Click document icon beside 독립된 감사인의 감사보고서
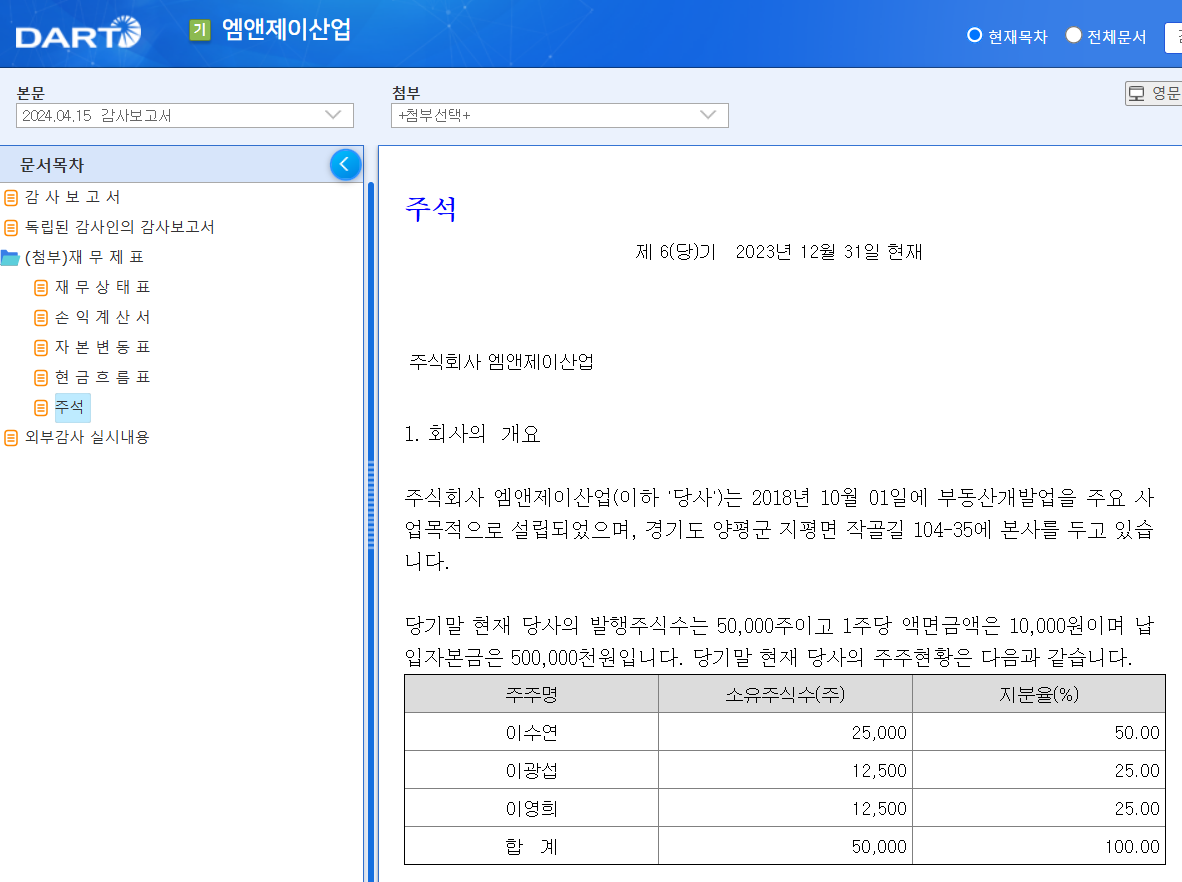 click(11, 228)
